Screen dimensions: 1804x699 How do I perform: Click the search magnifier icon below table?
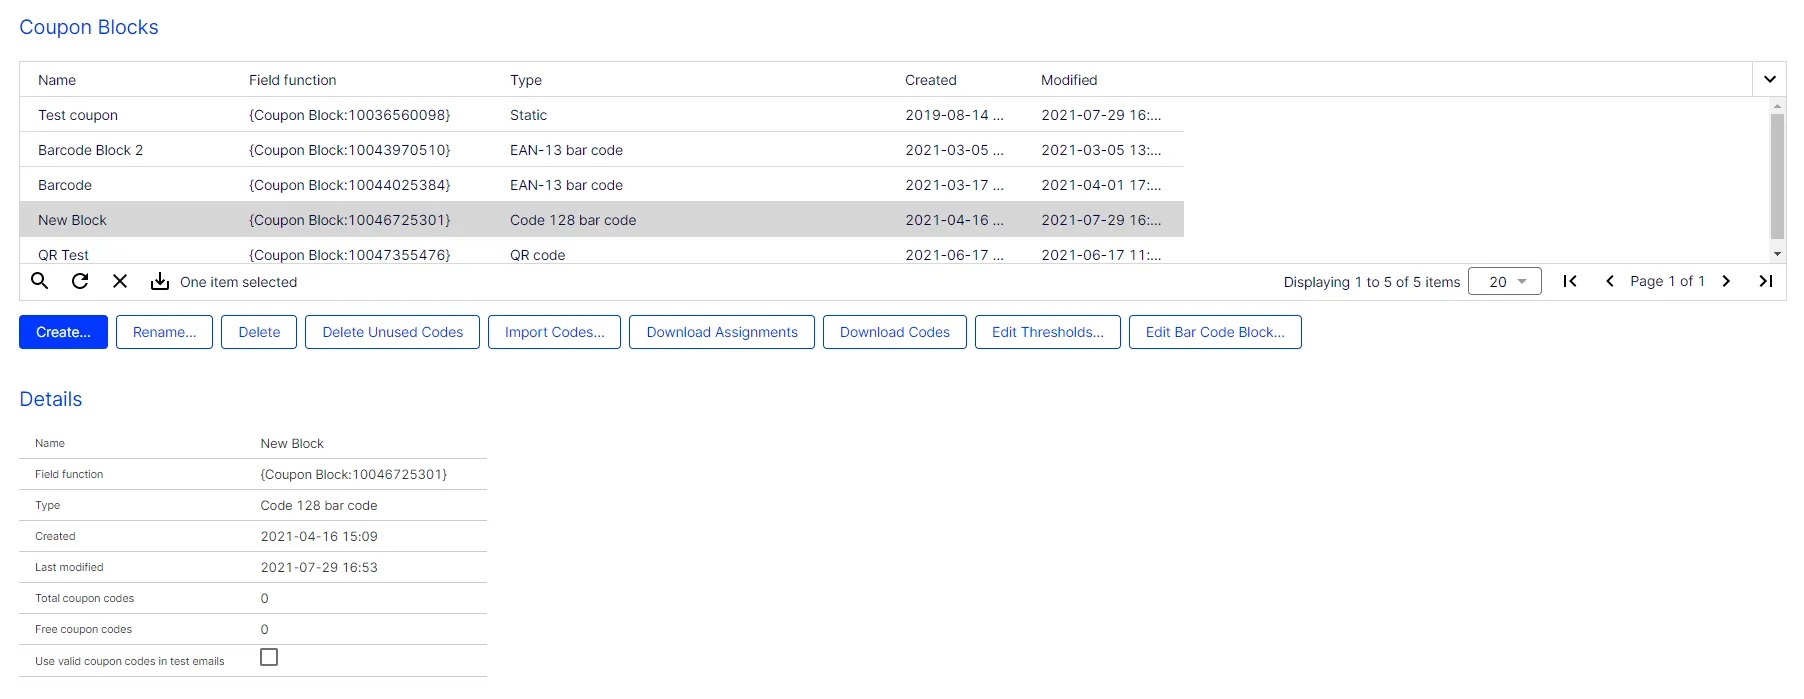(40, 281)
